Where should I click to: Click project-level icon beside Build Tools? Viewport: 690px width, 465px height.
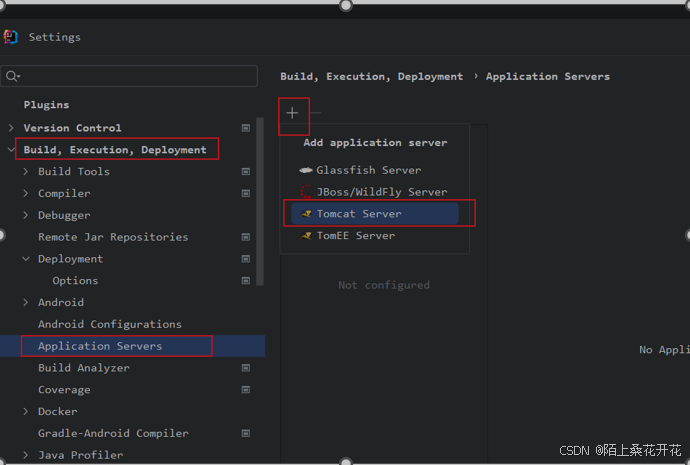pos(246,172)
